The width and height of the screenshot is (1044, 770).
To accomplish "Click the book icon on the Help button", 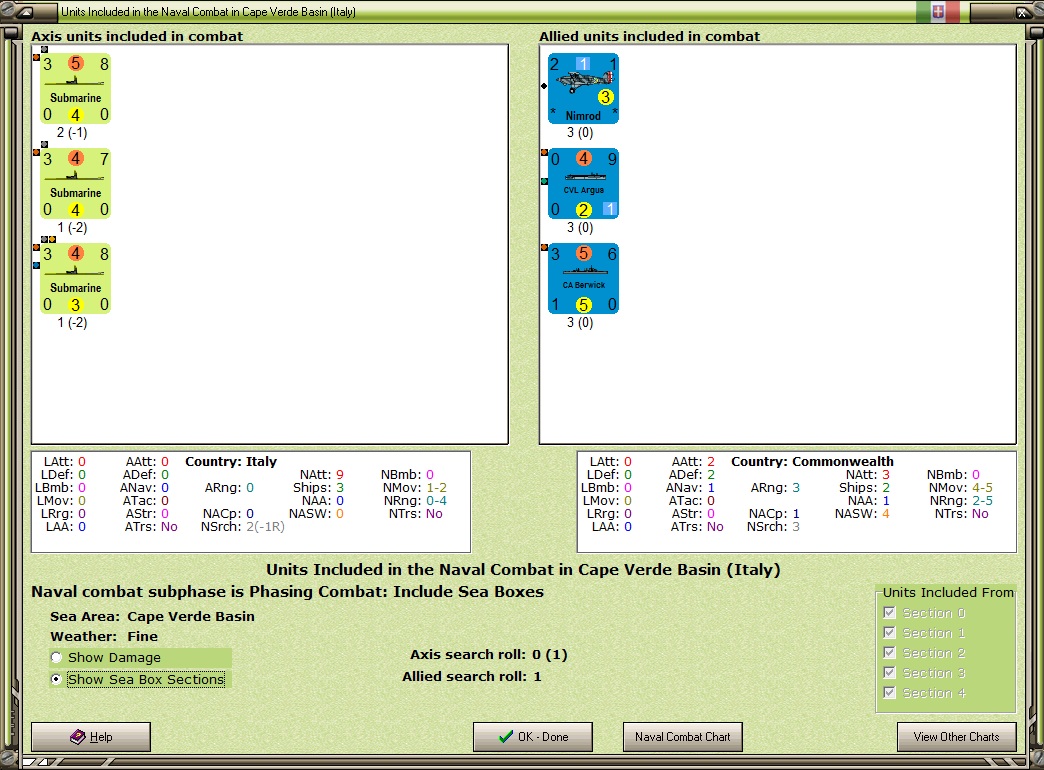I will pyautogui.click(x=78, y=737).
